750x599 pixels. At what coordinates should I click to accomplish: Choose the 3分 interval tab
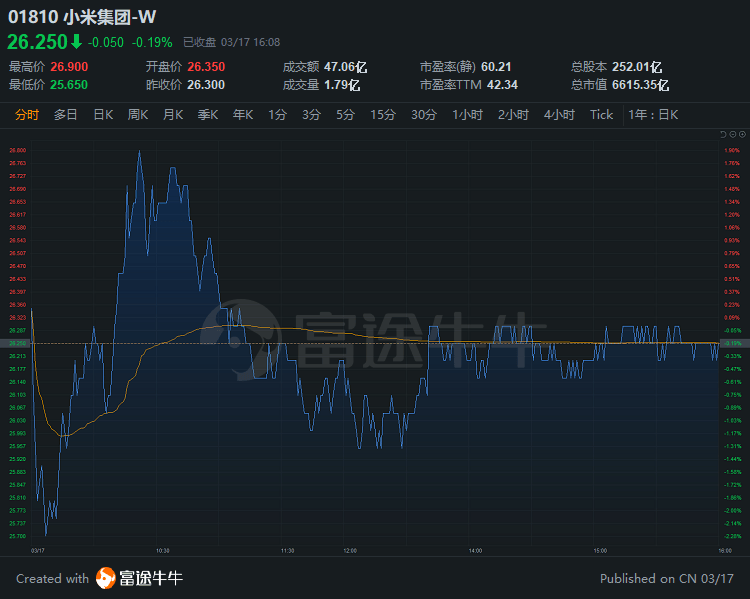pos(311,115)
